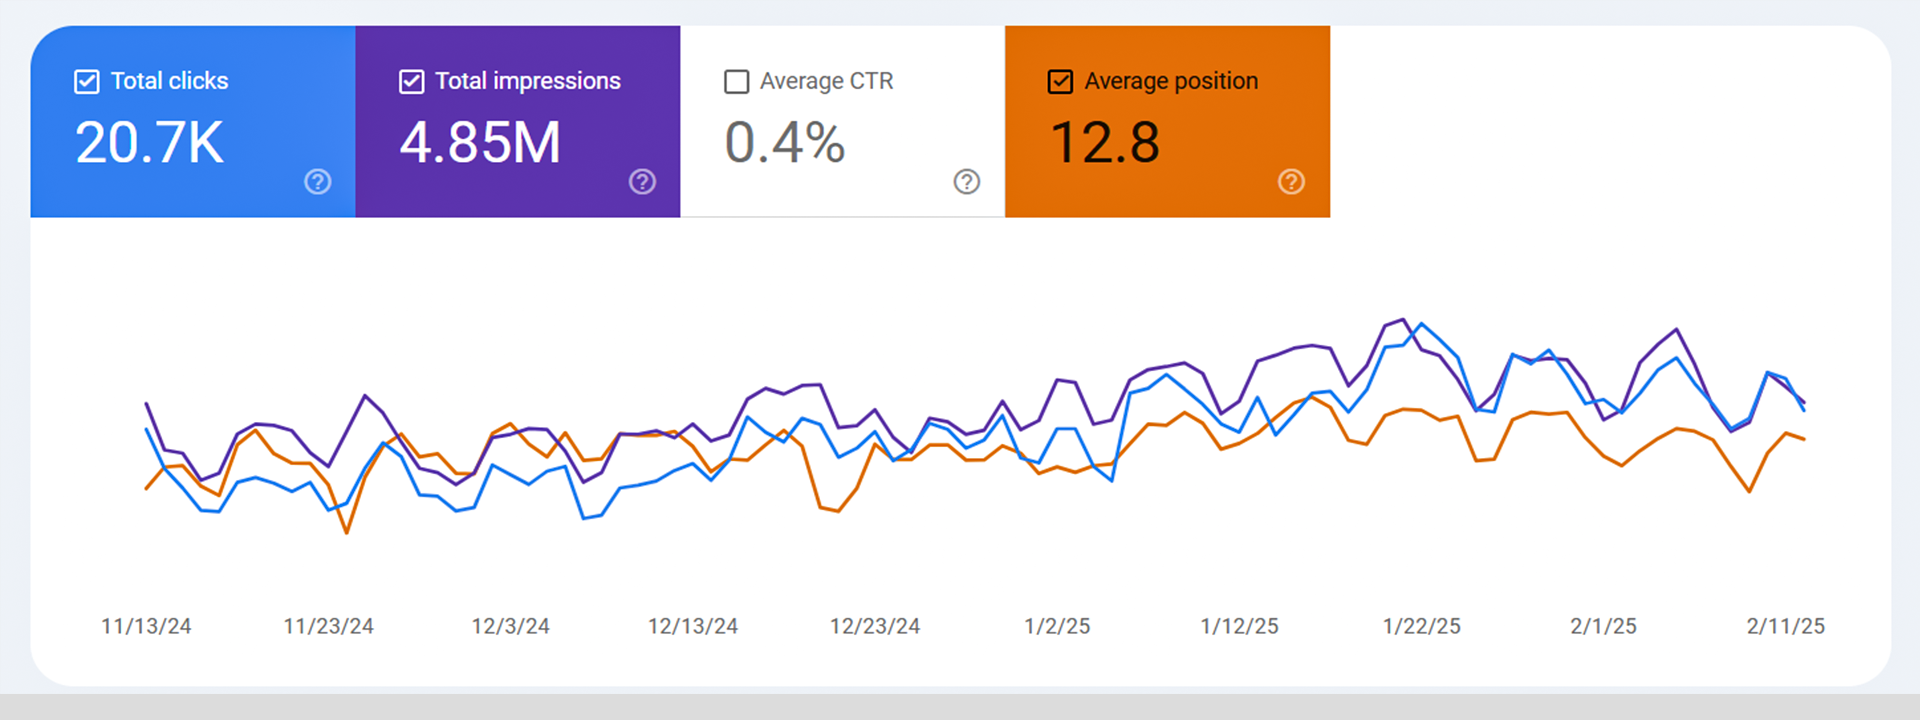Uncheck the Total clicks checkbox

87,82
